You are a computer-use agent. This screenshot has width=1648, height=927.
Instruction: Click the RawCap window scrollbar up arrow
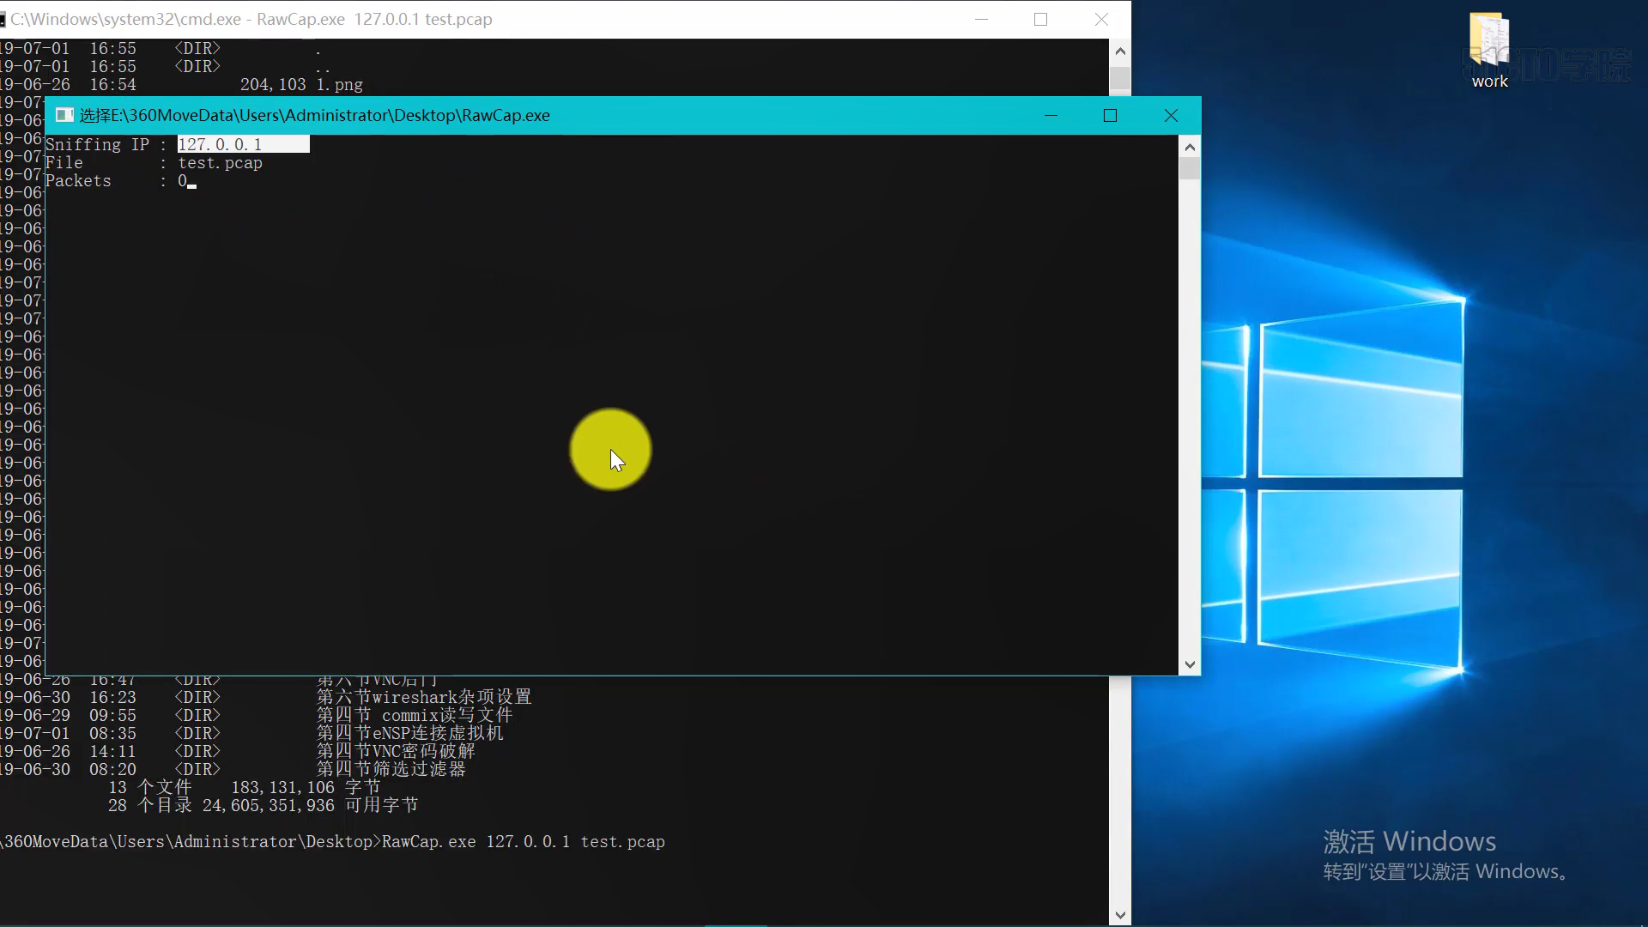click(x=1189, y=147)
